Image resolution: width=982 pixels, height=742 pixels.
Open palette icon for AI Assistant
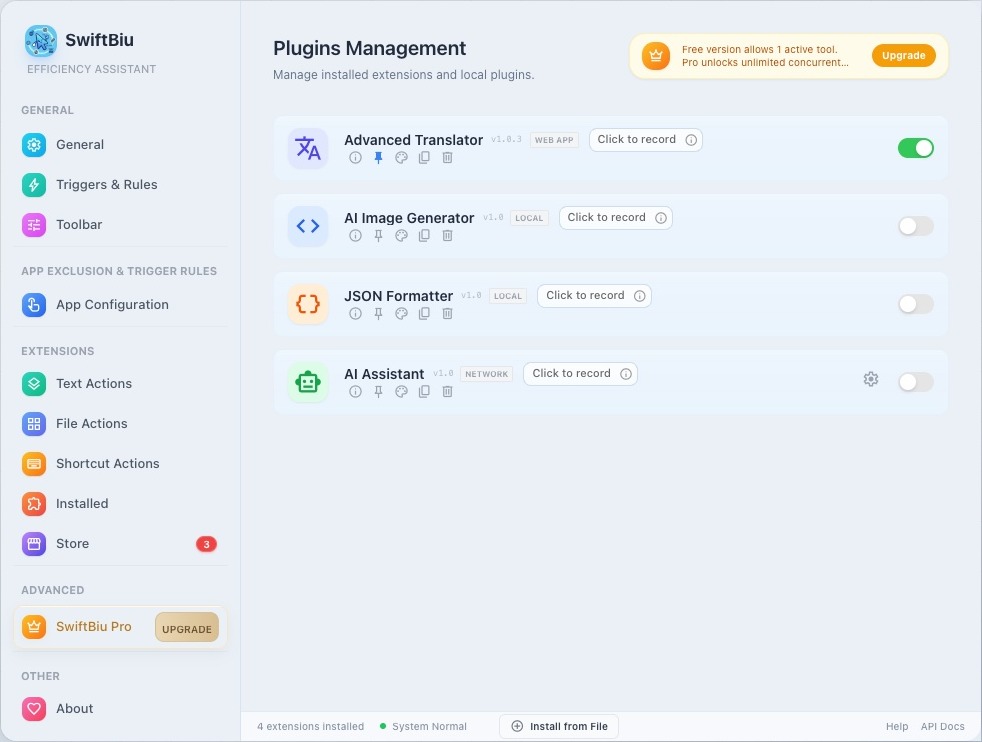click(401, 391)
